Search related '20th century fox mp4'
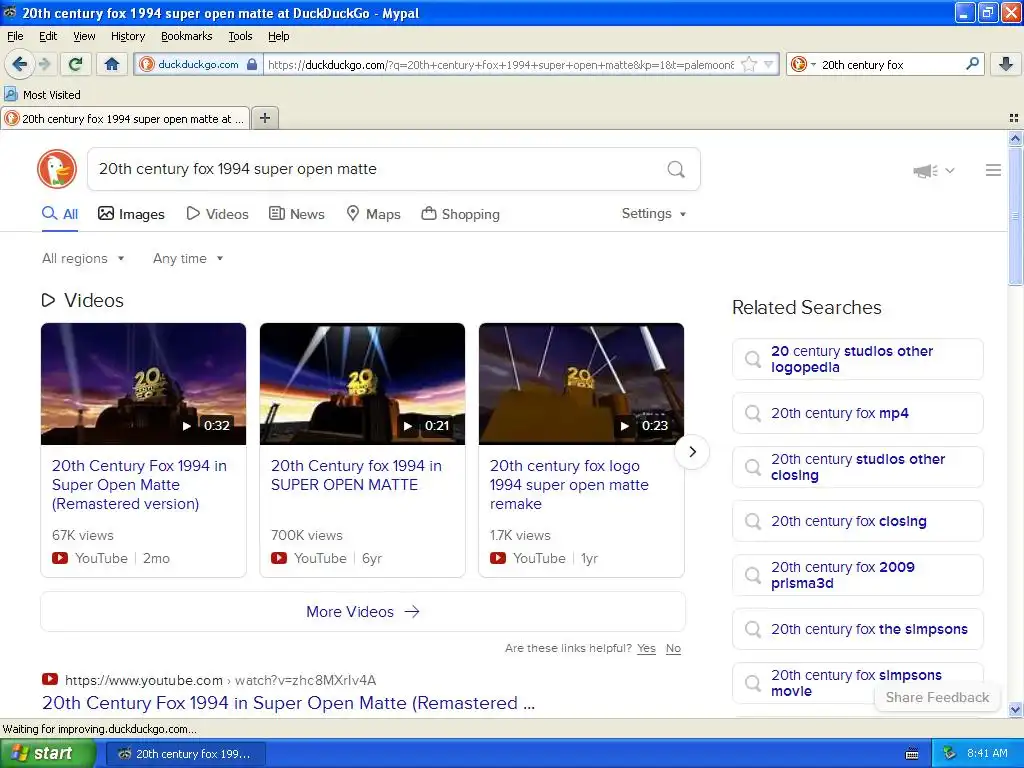Image resolution: width=1024 pixels, height=768 pixels. 857,413
